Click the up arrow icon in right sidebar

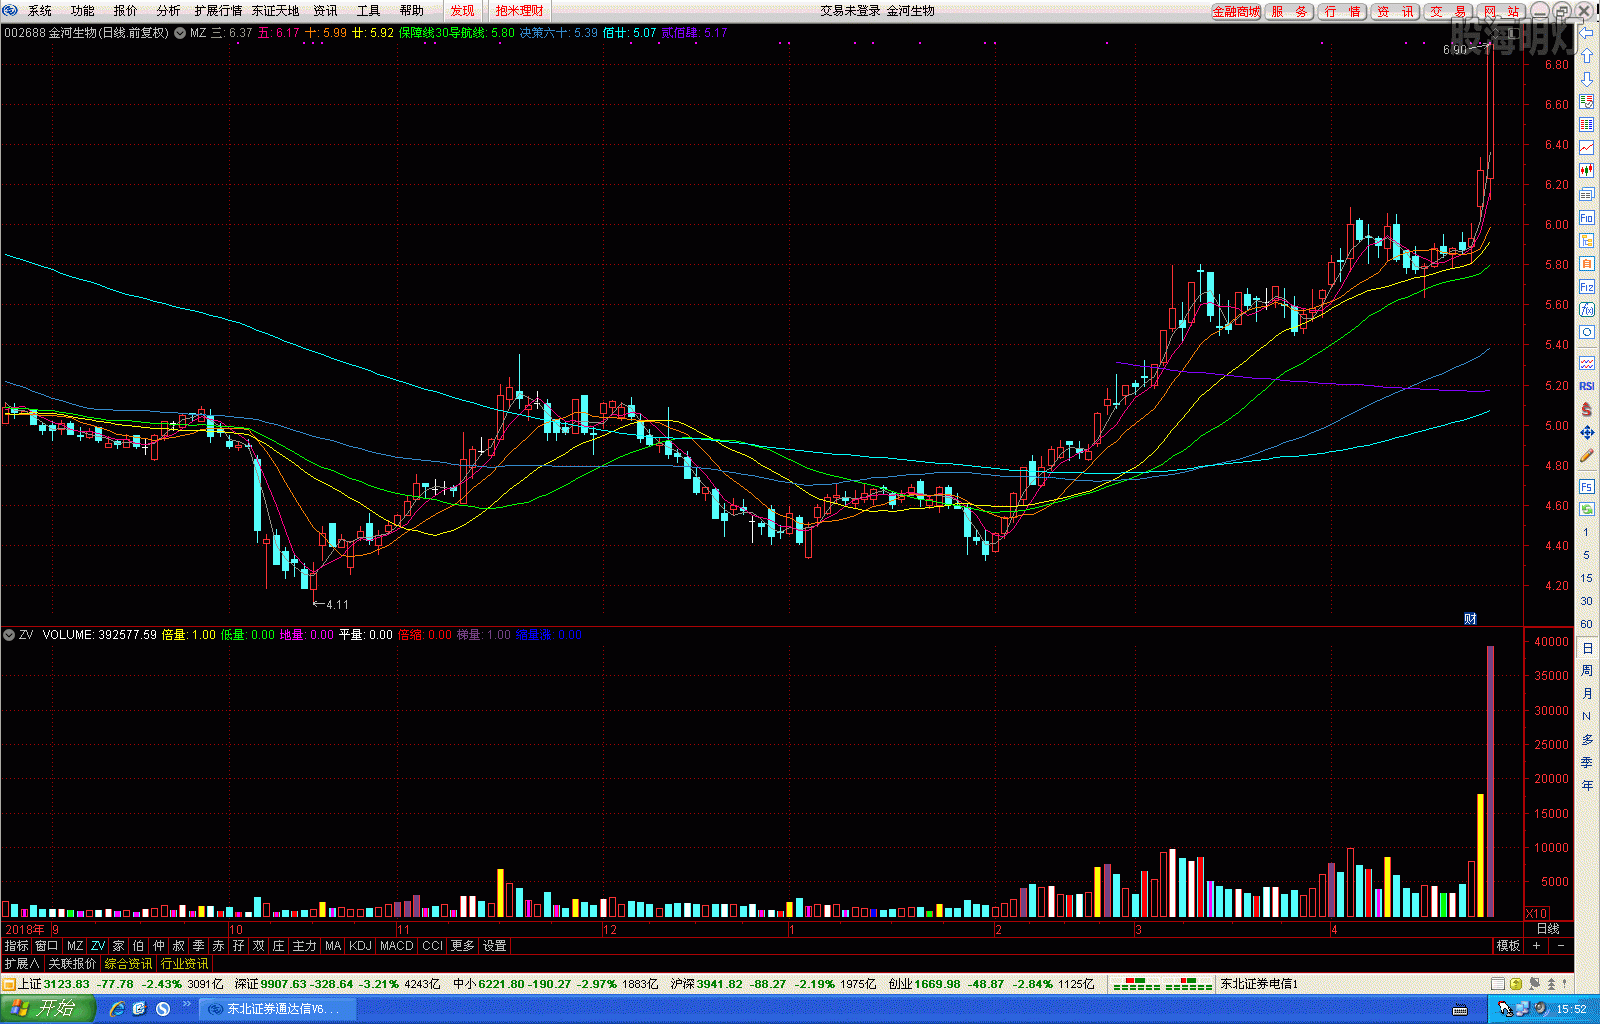coord(1586,56)
